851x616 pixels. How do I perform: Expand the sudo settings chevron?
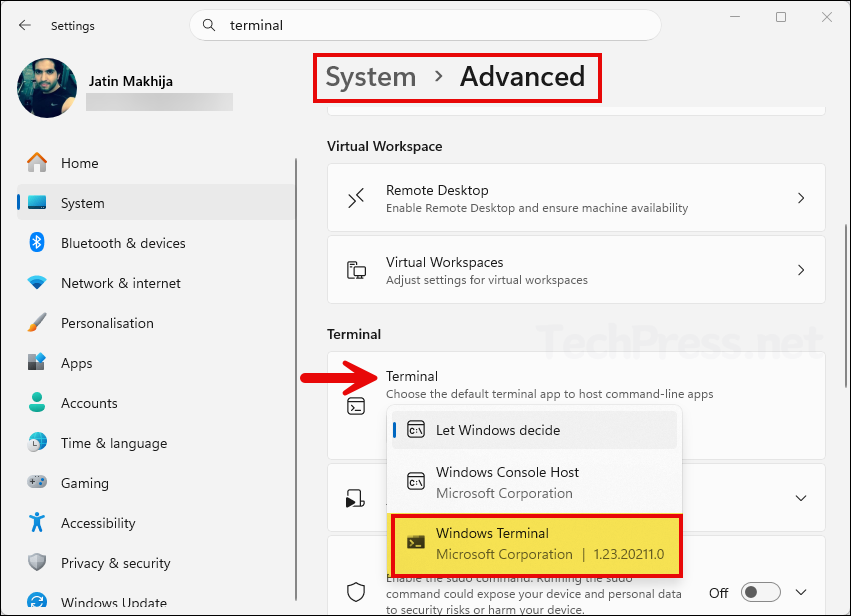(x=800, y=591)
